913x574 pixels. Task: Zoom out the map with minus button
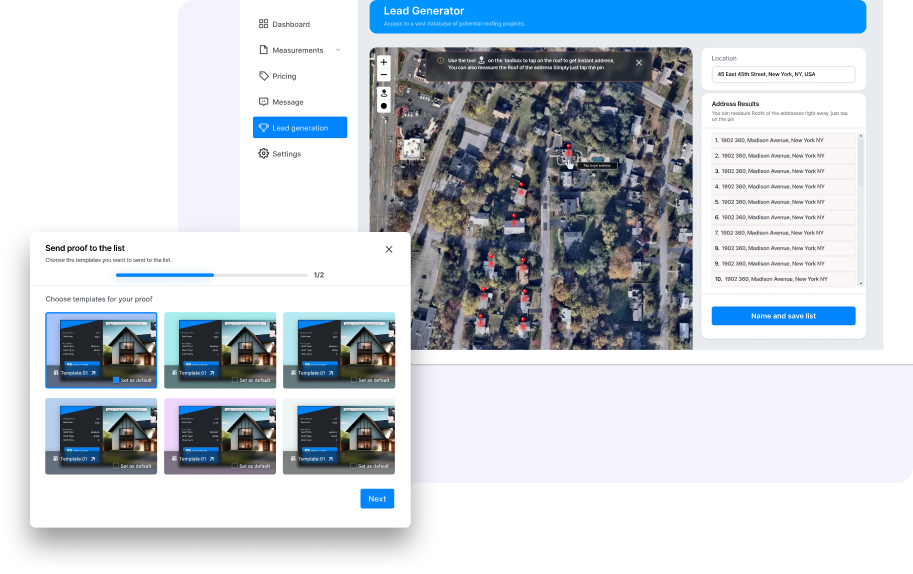coord(384,75)
